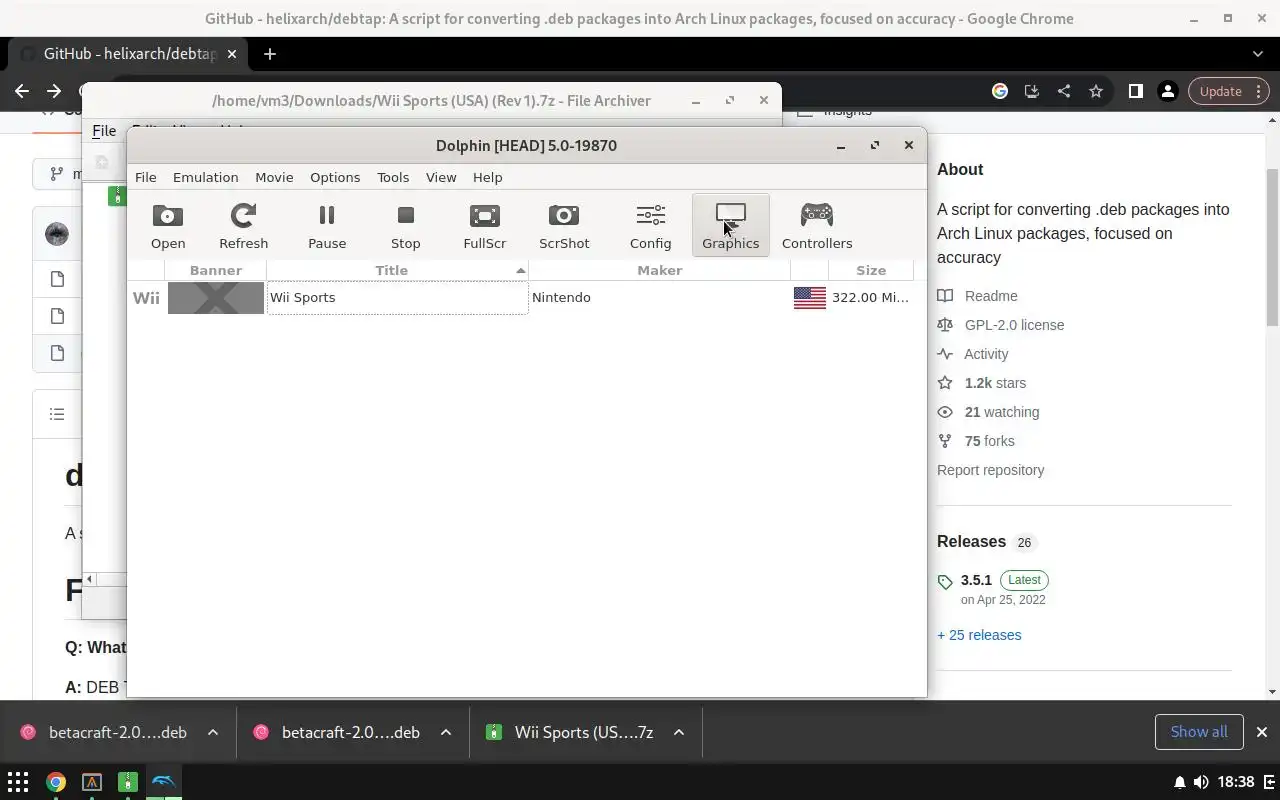Open the Emulation menu
The image size is (1280, 800).
coord(205,177)
